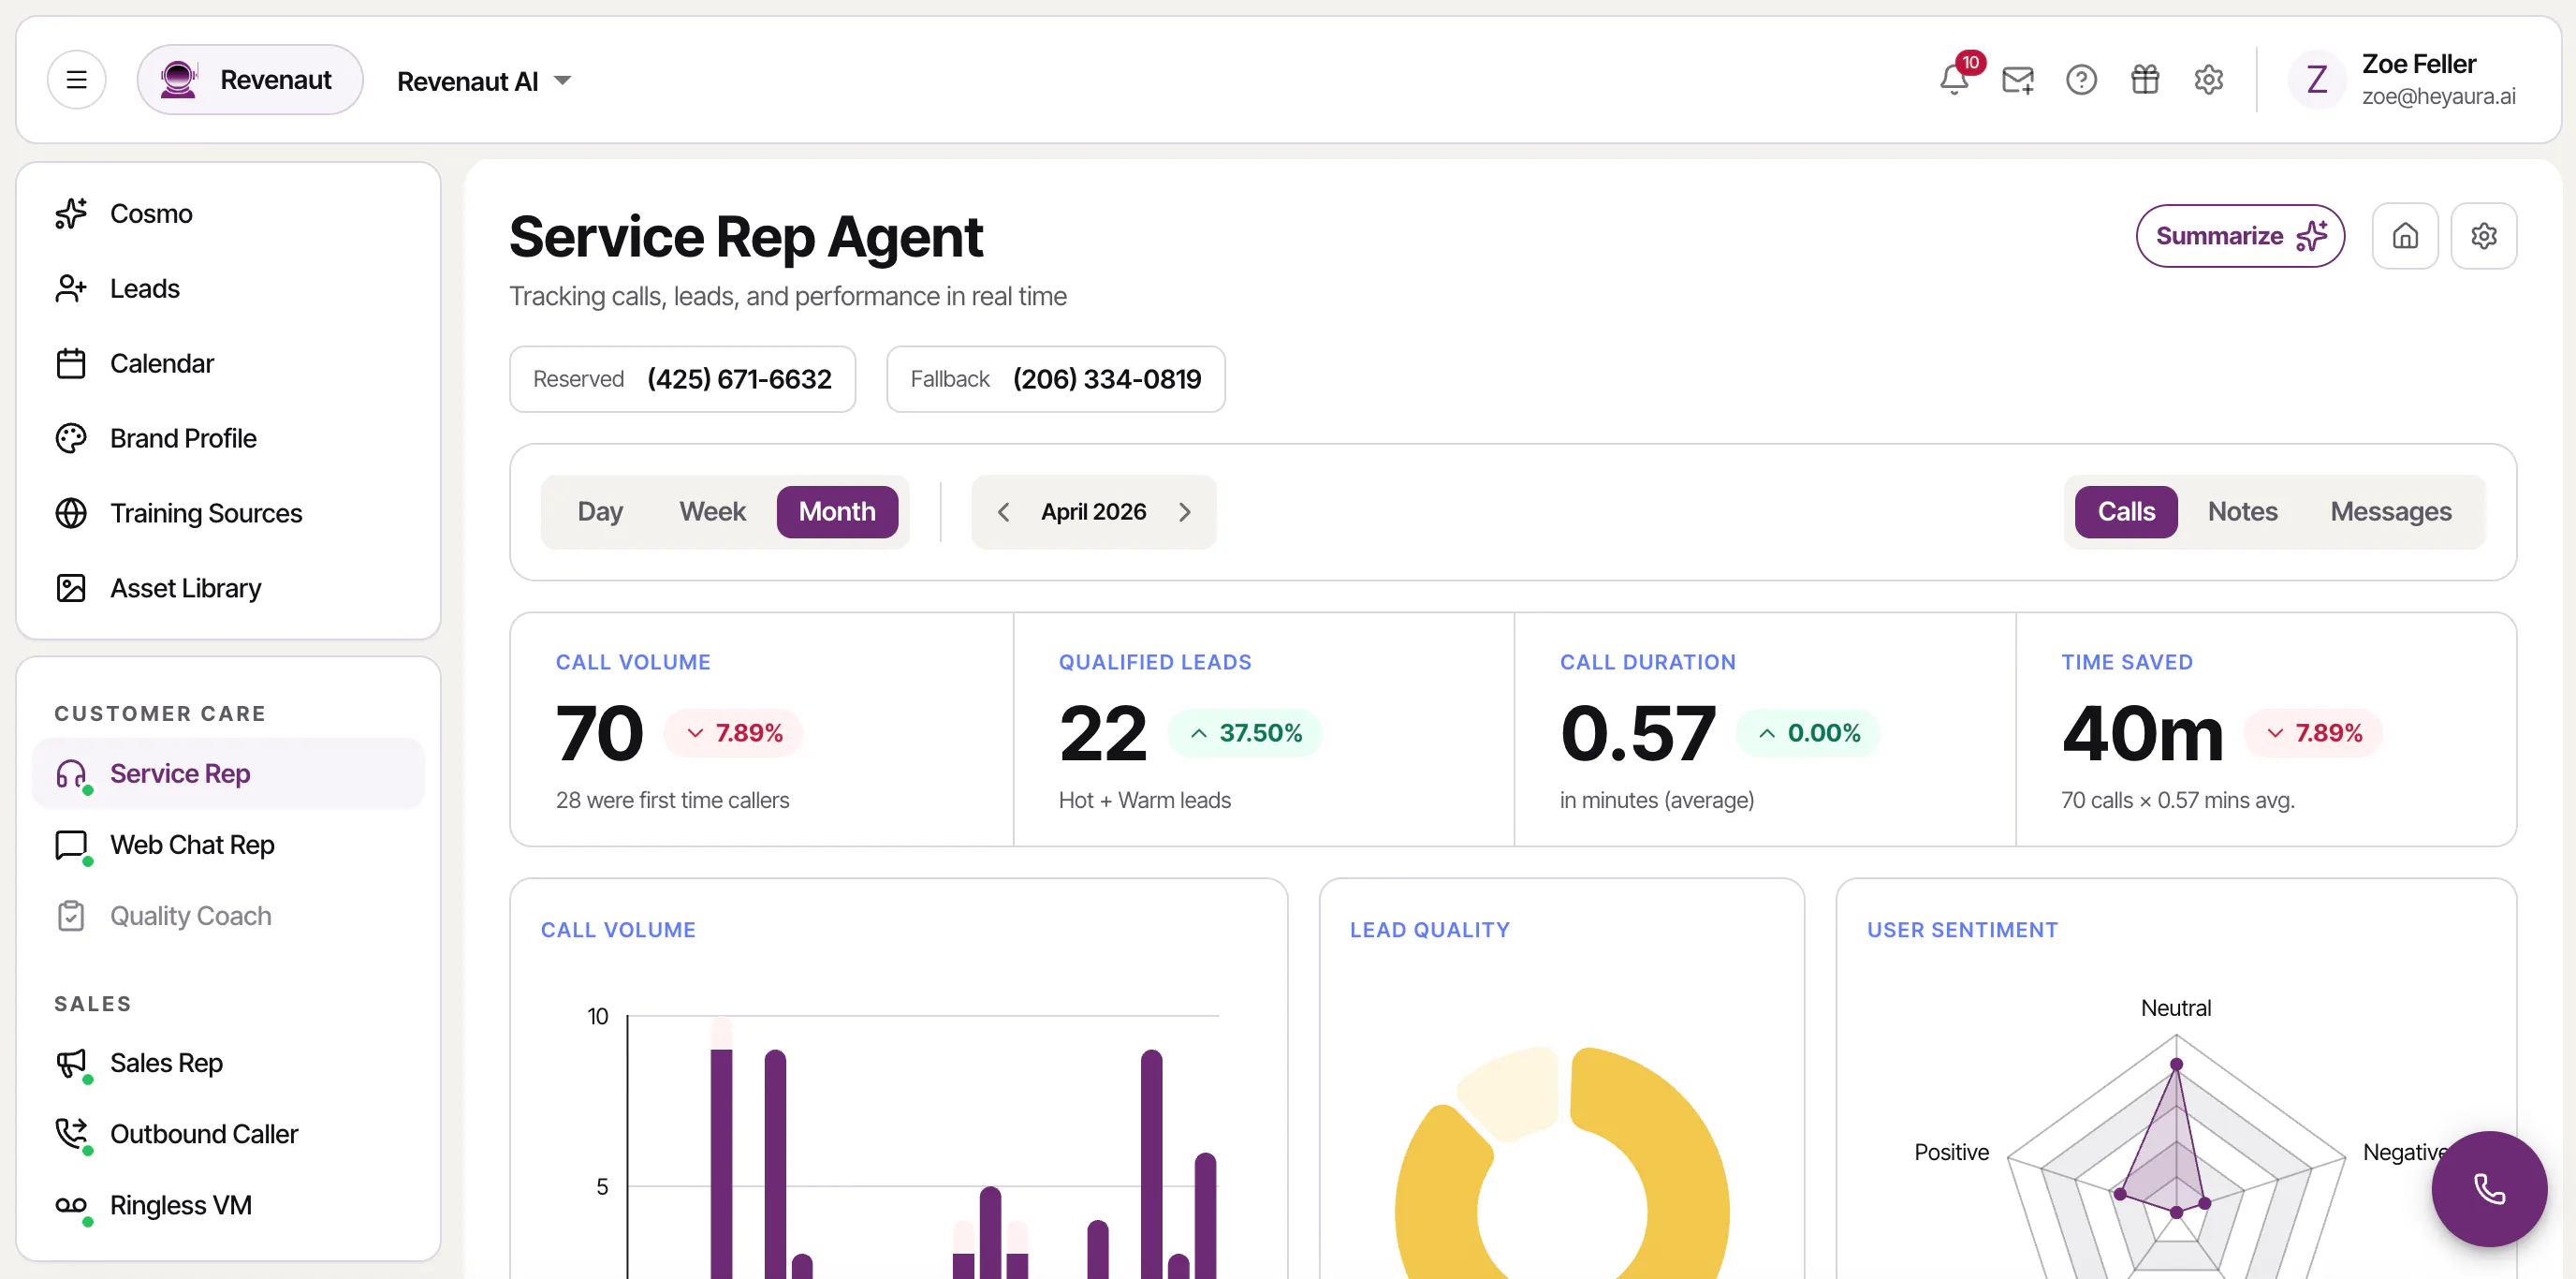The image size is (2576, 1279).
Task: Click the Cosmo sparkle icon
Action: pos(71,213)
